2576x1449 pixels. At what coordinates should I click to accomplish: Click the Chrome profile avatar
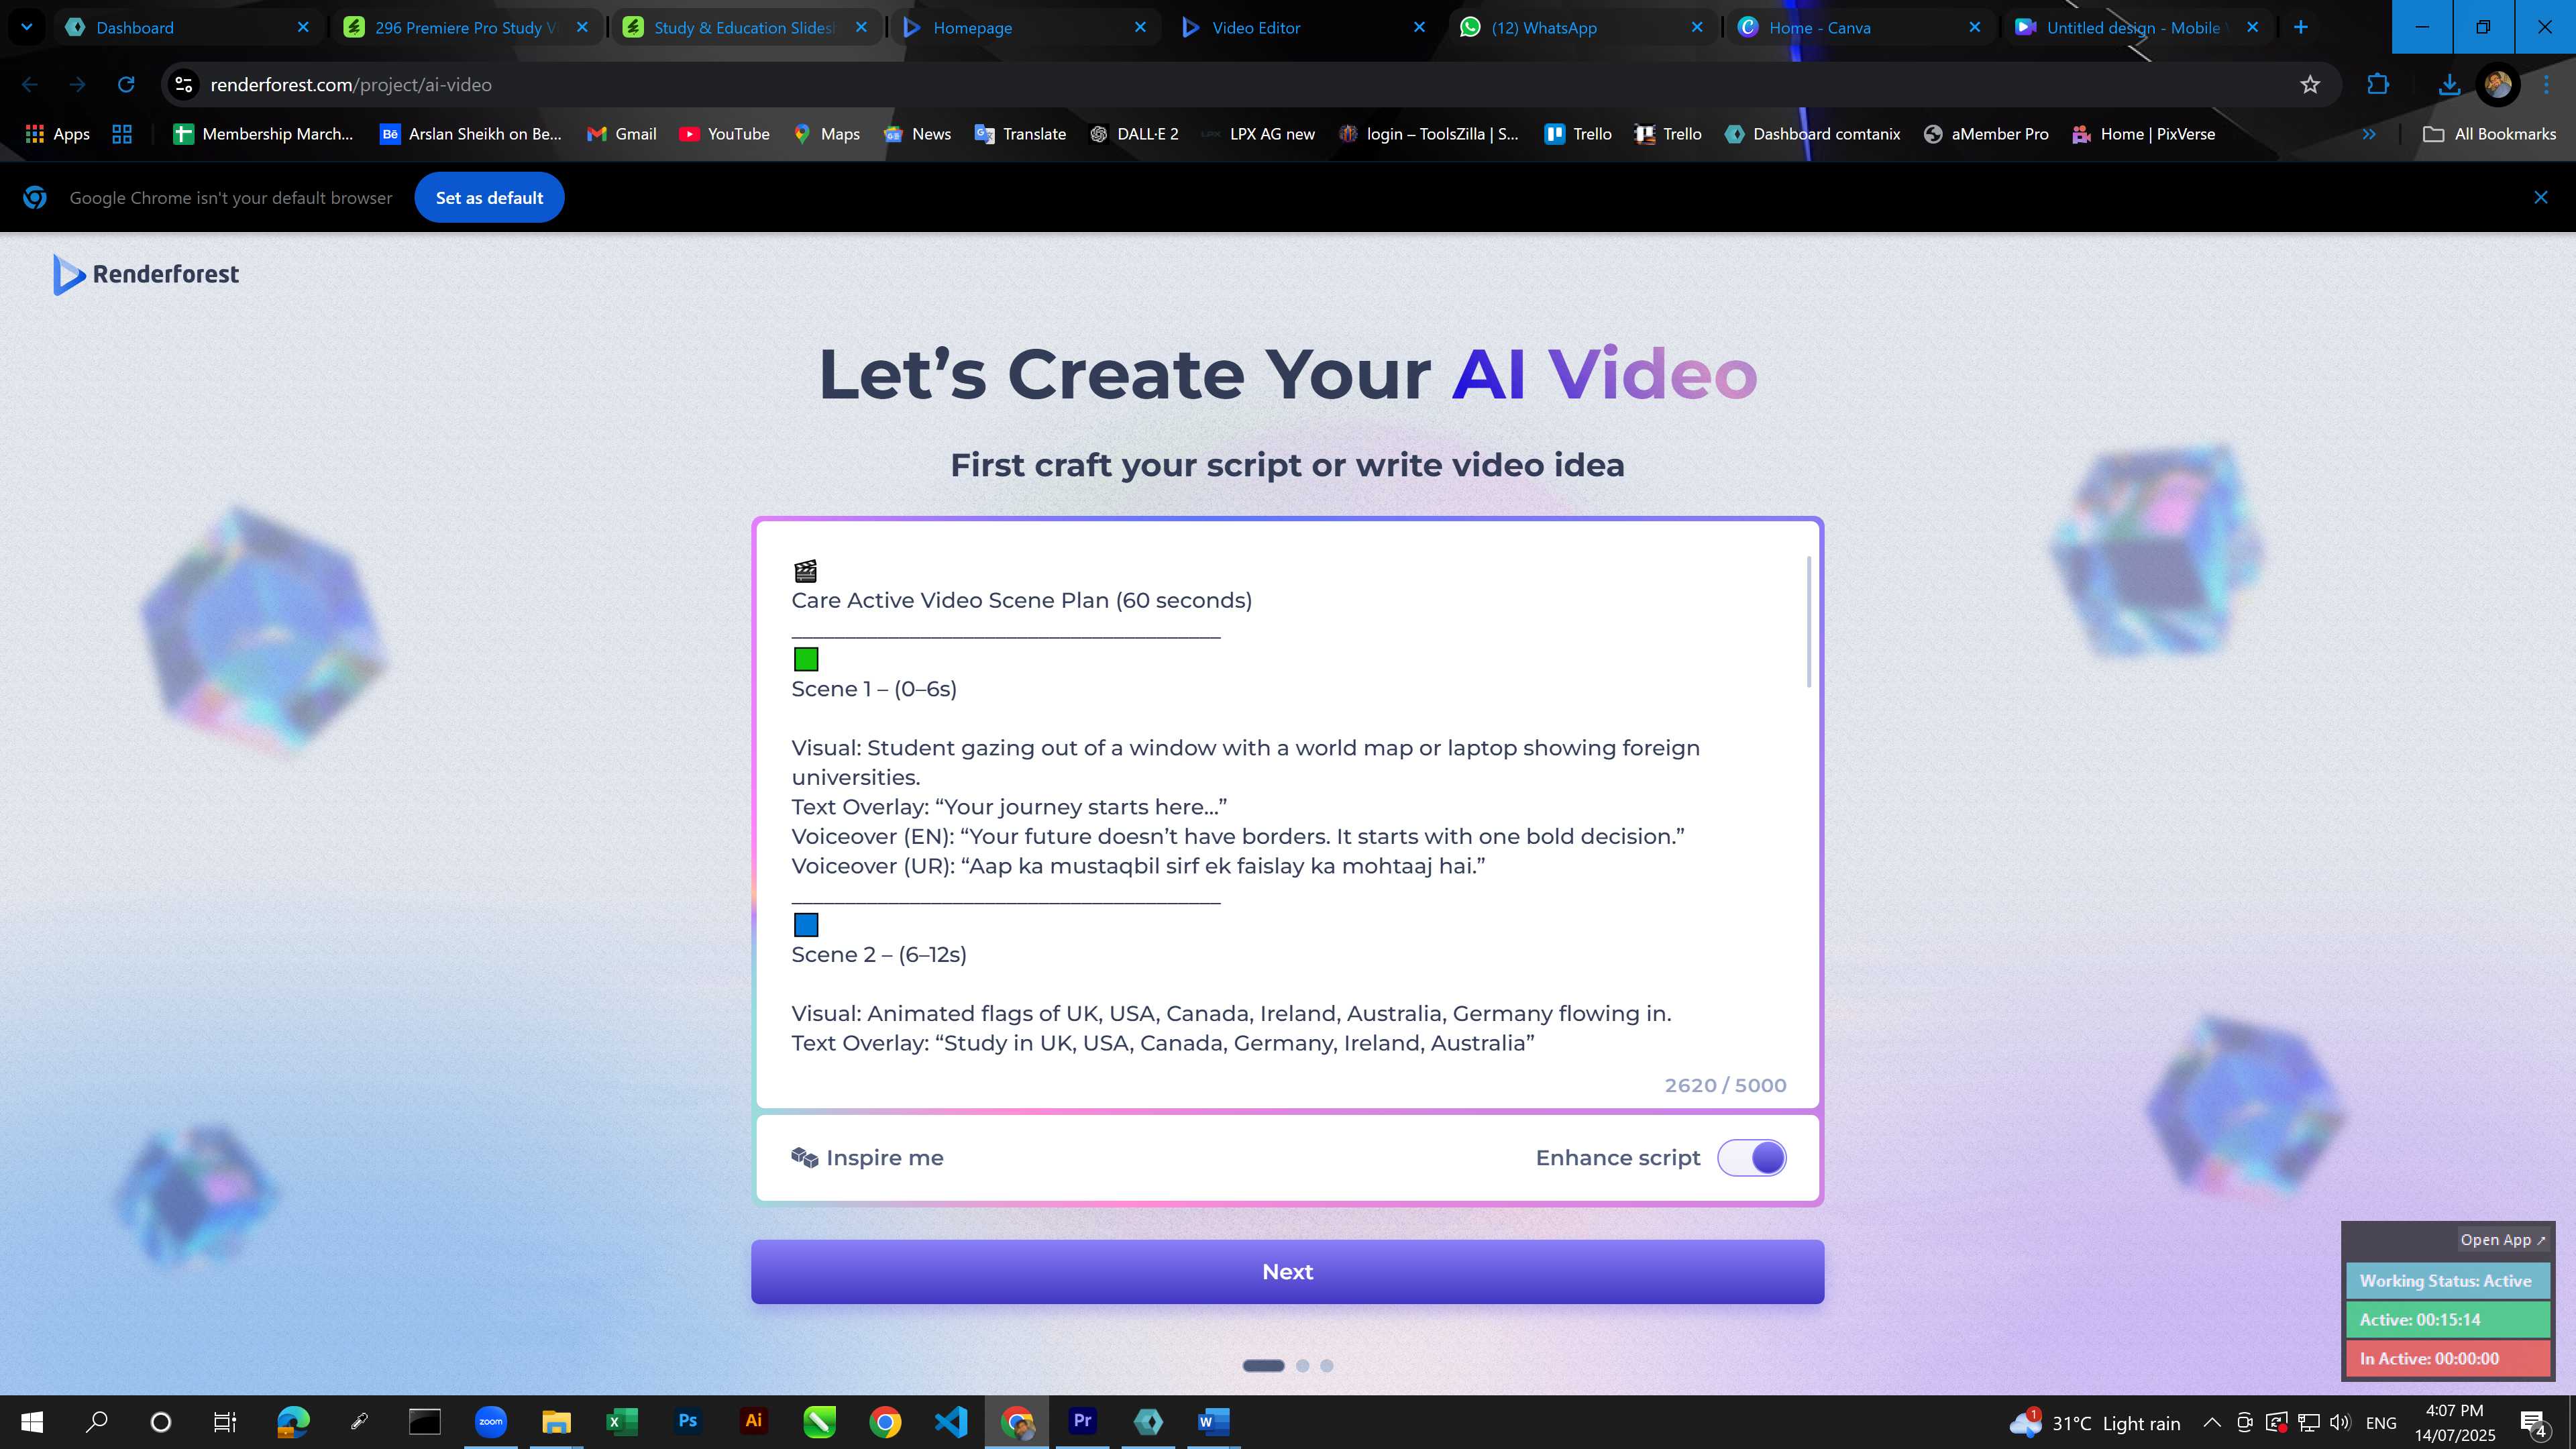(x=2497, y=85)
